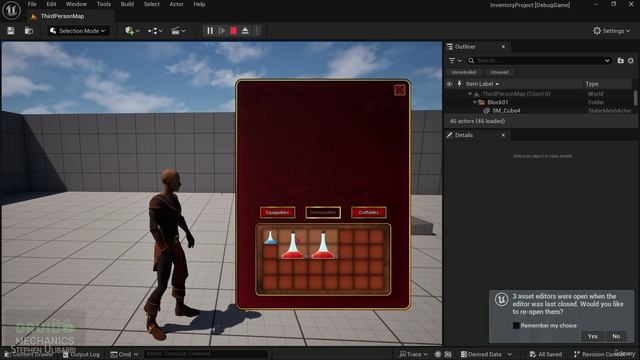The image size is (640, 360).
Task: Collapse the ThirdPersonMap world row
Action: 469,94
